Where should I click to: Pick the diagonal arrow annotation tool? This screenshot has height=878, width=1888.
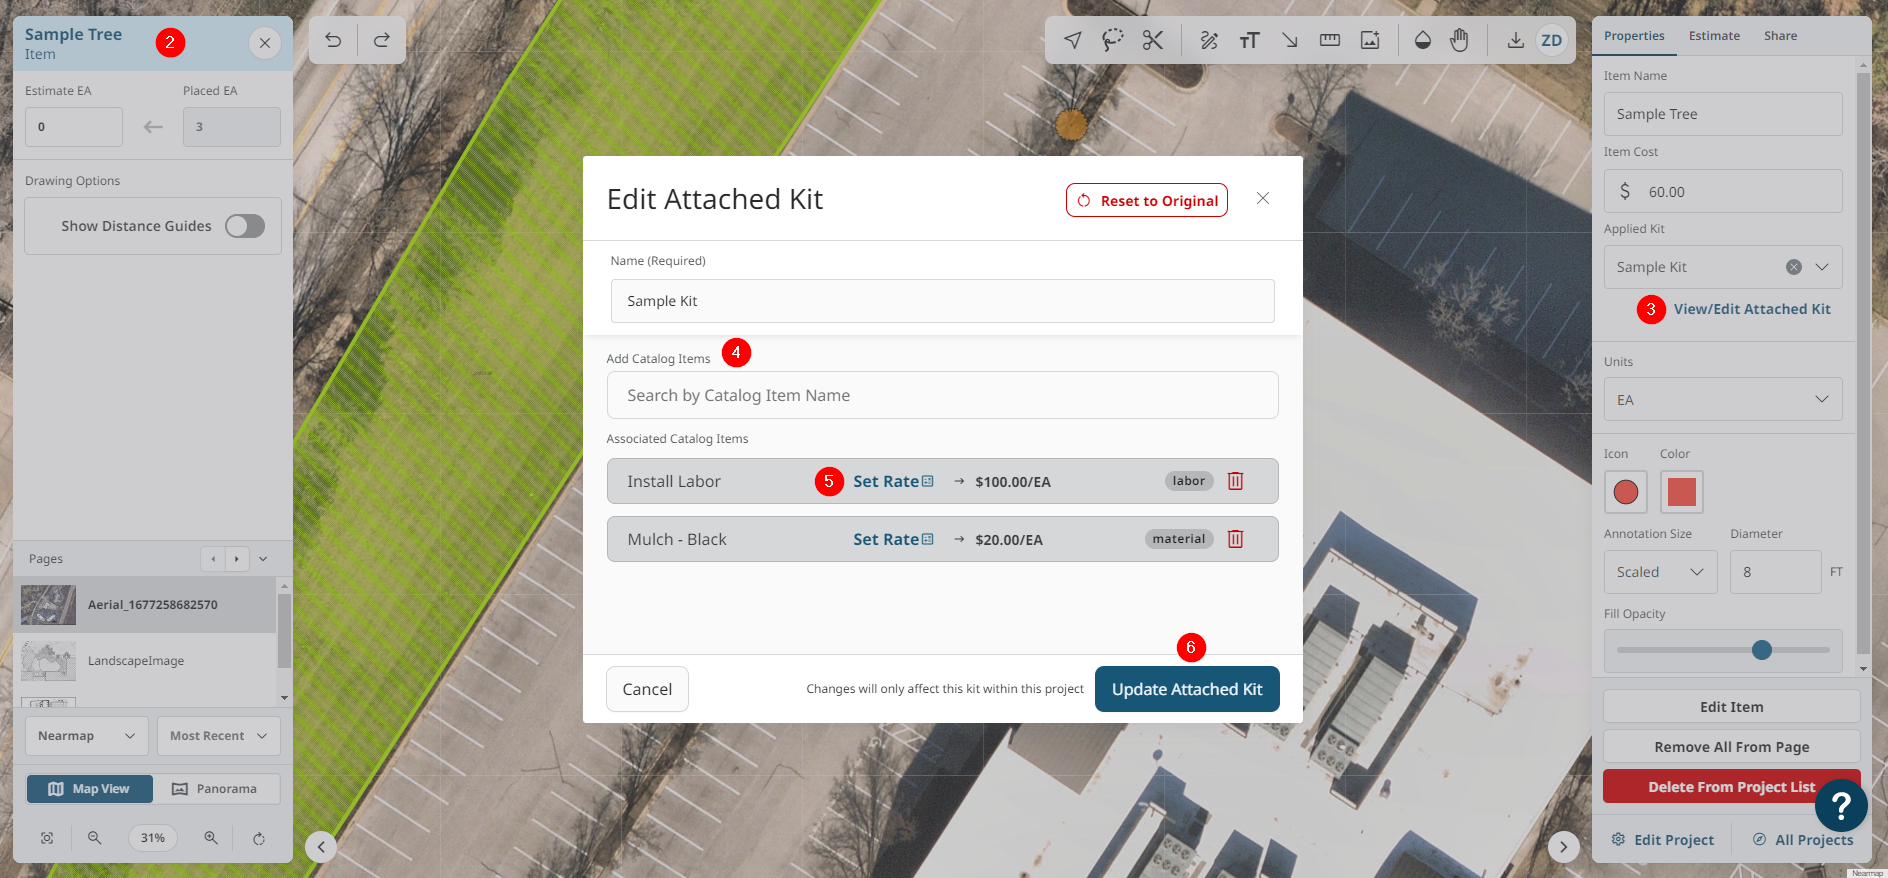(1290, 40)
